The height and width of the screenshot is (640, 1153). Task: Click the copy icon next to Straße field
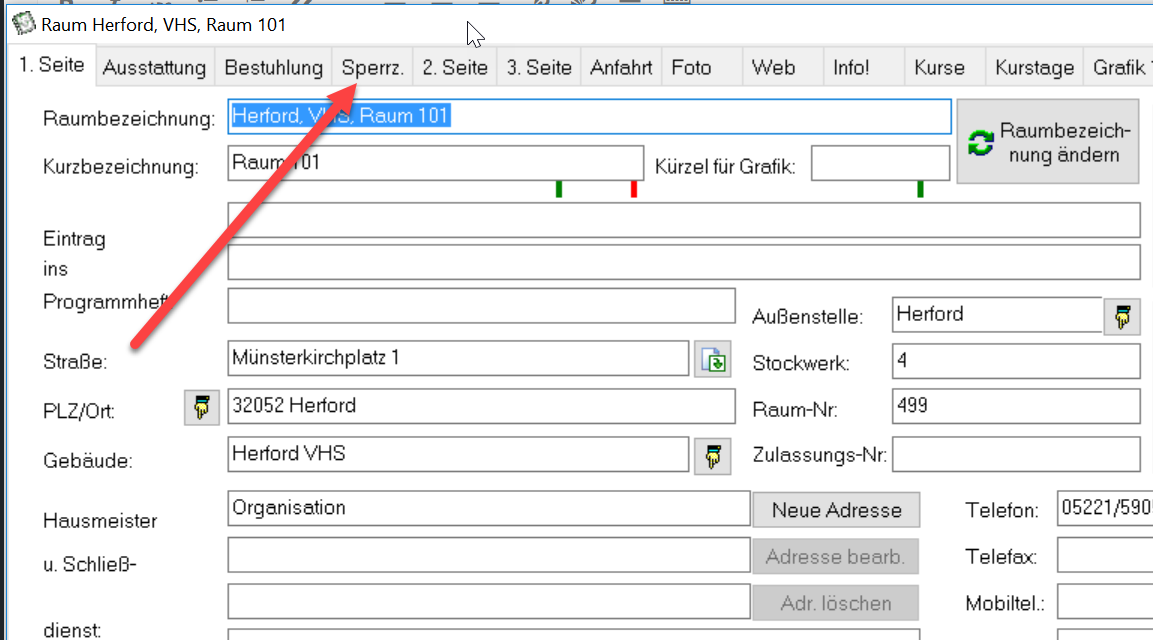click(x=713, y=360)
